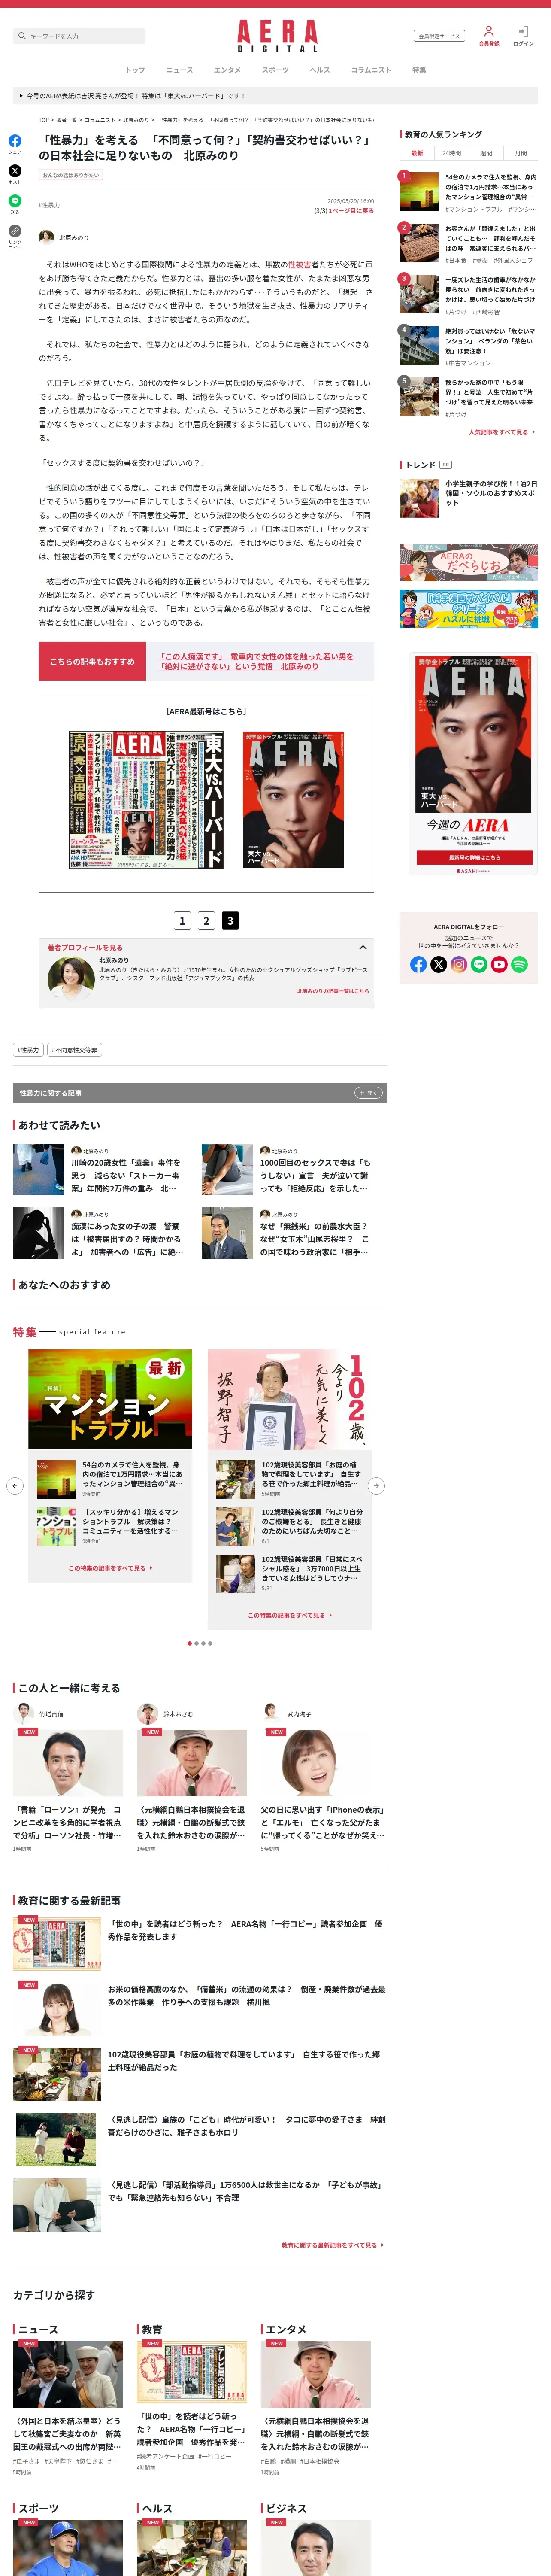551x2576 pixels.
Task: Go to article page 1
Action: click(182, 920)
